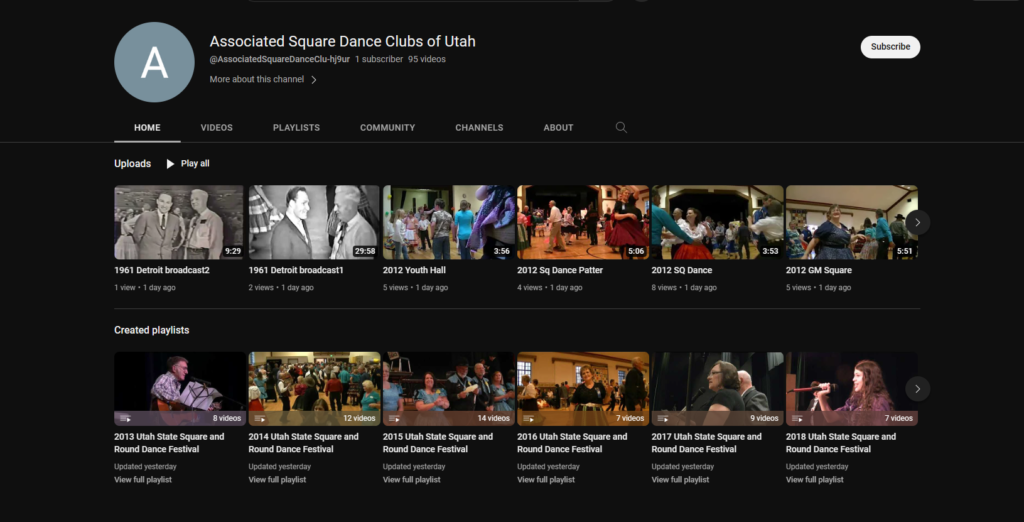Advance created playlists with right arrow button
The height and width of the screenshot is (522, 1024).
[x=918, y=389]
